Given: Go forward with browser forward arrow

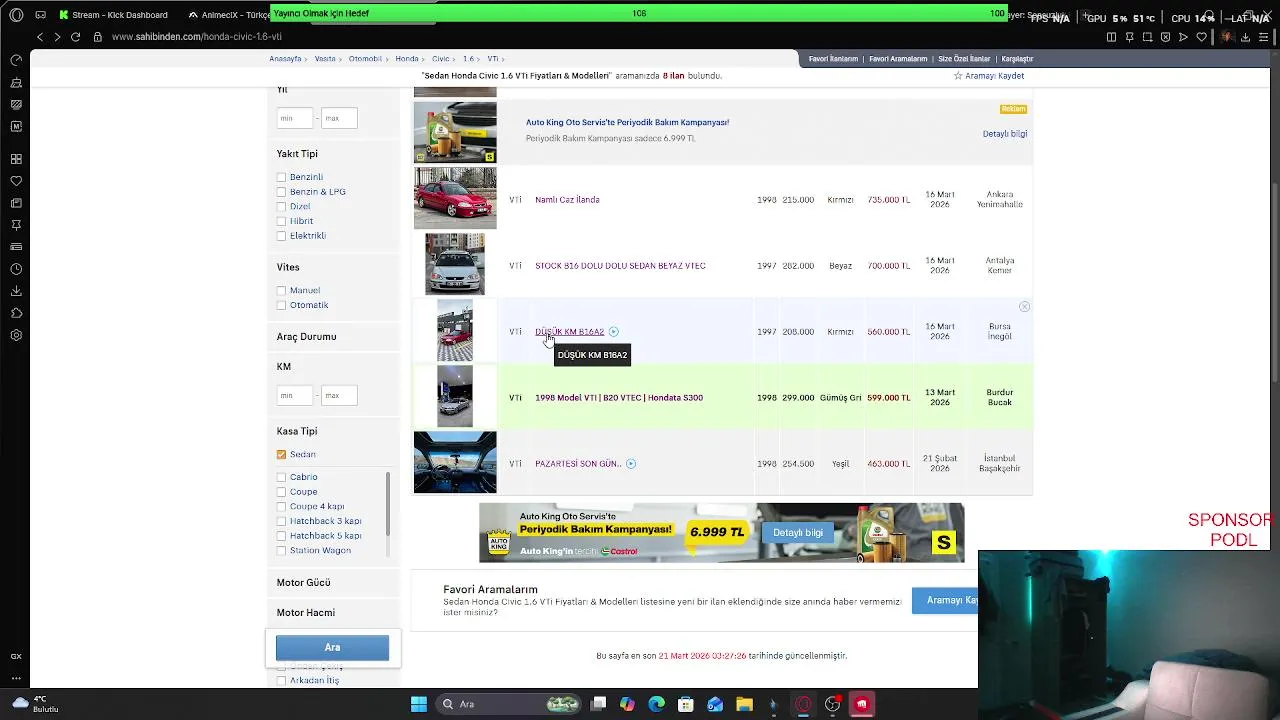Looking at the screenshot, I should click(57, 37).
